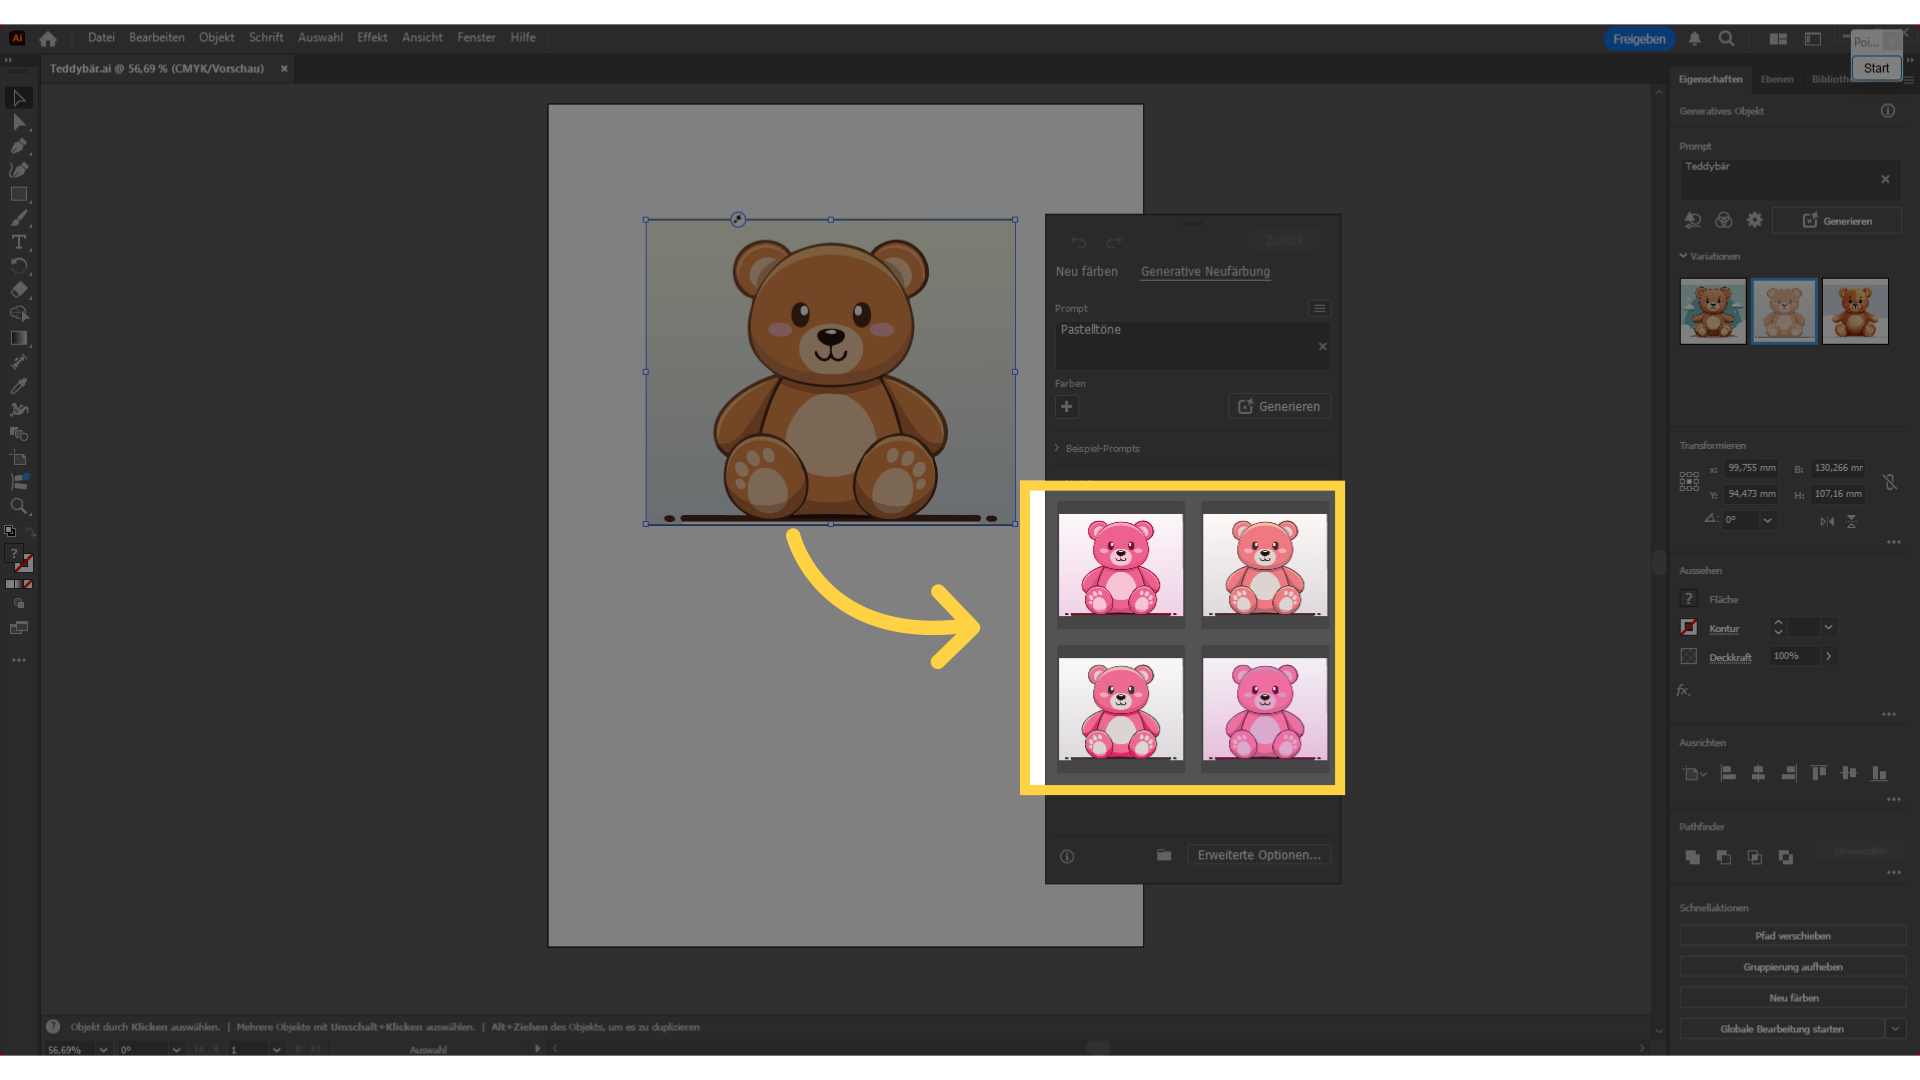Toggle constrain width and height proportions
The image size is (1920, 1080).
click(x=1890, y=482)
